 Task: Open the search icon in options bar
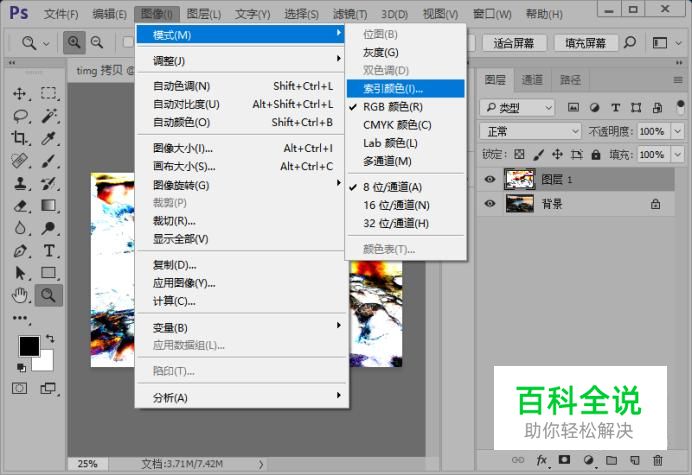pos(630,43)
